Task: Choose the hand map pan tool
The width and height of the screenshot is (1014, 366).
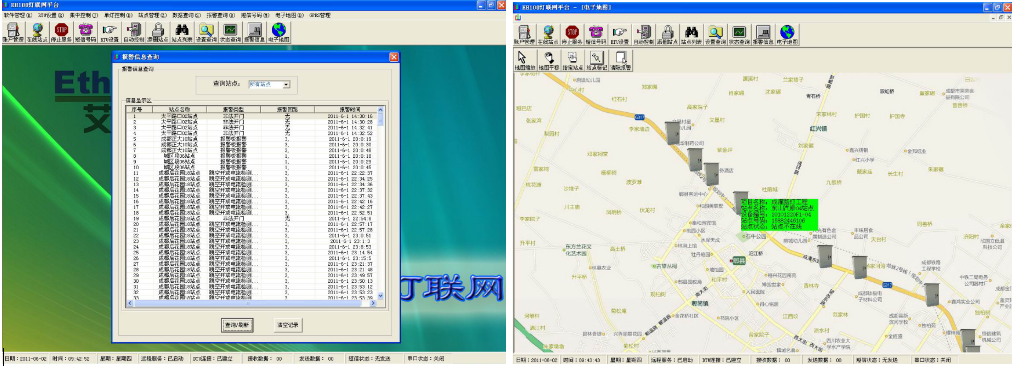Action: coord(548,60)
